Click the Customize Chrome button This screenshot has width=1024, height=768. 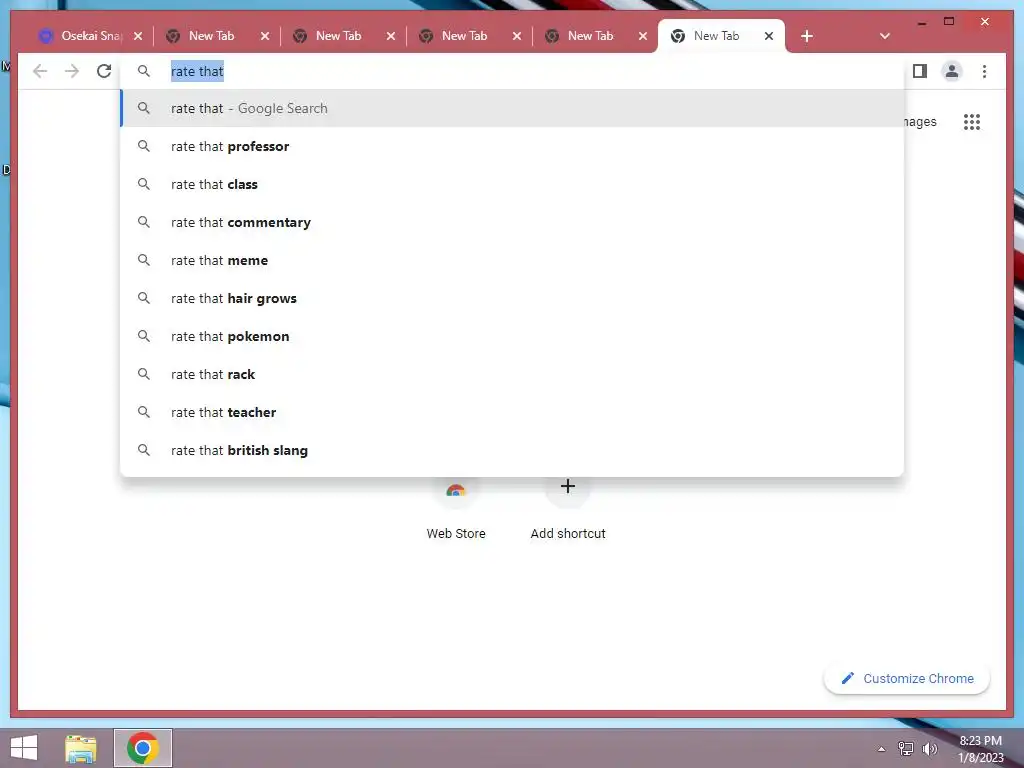point(907,679)
